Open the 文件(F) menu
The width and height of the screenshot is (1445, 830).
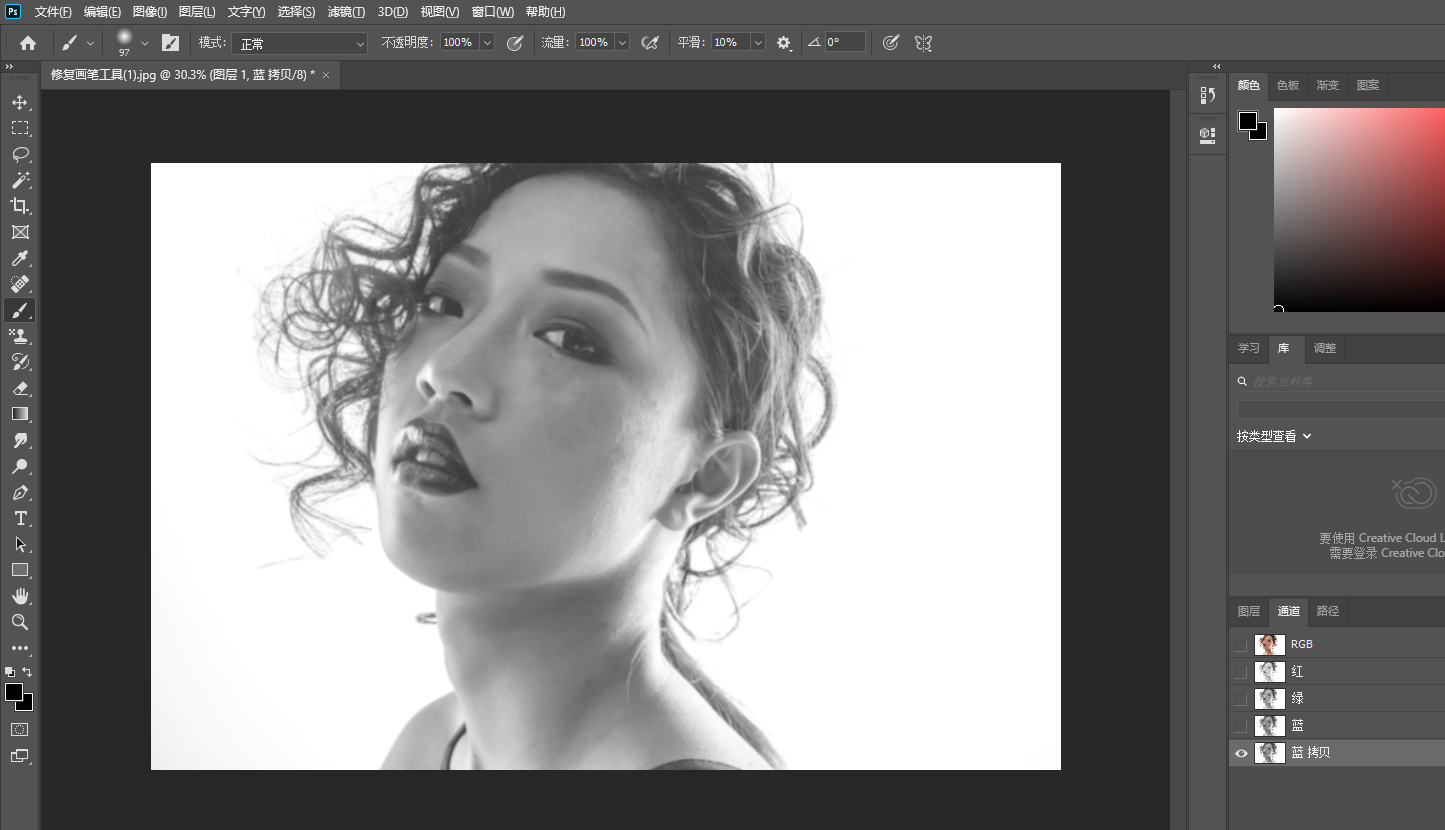(53, 12)
